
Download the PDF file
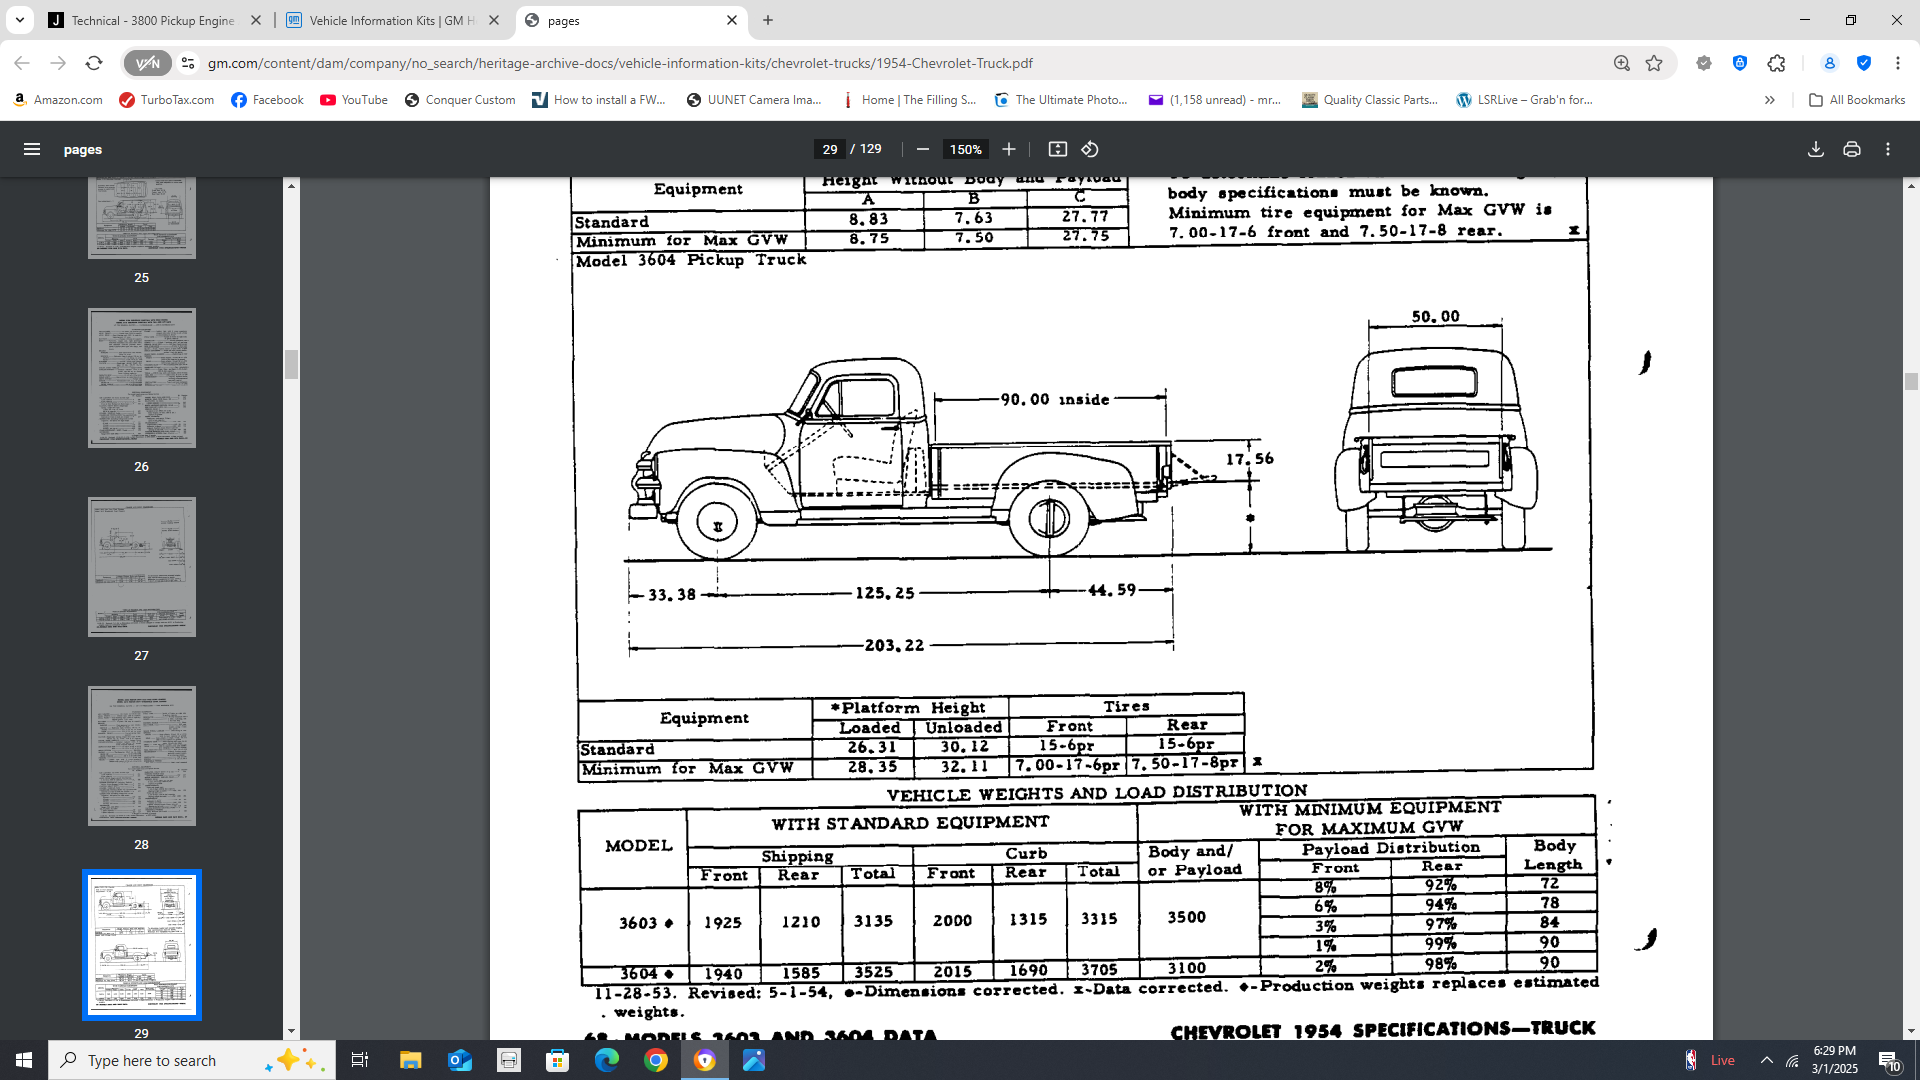coord(1815,149)
